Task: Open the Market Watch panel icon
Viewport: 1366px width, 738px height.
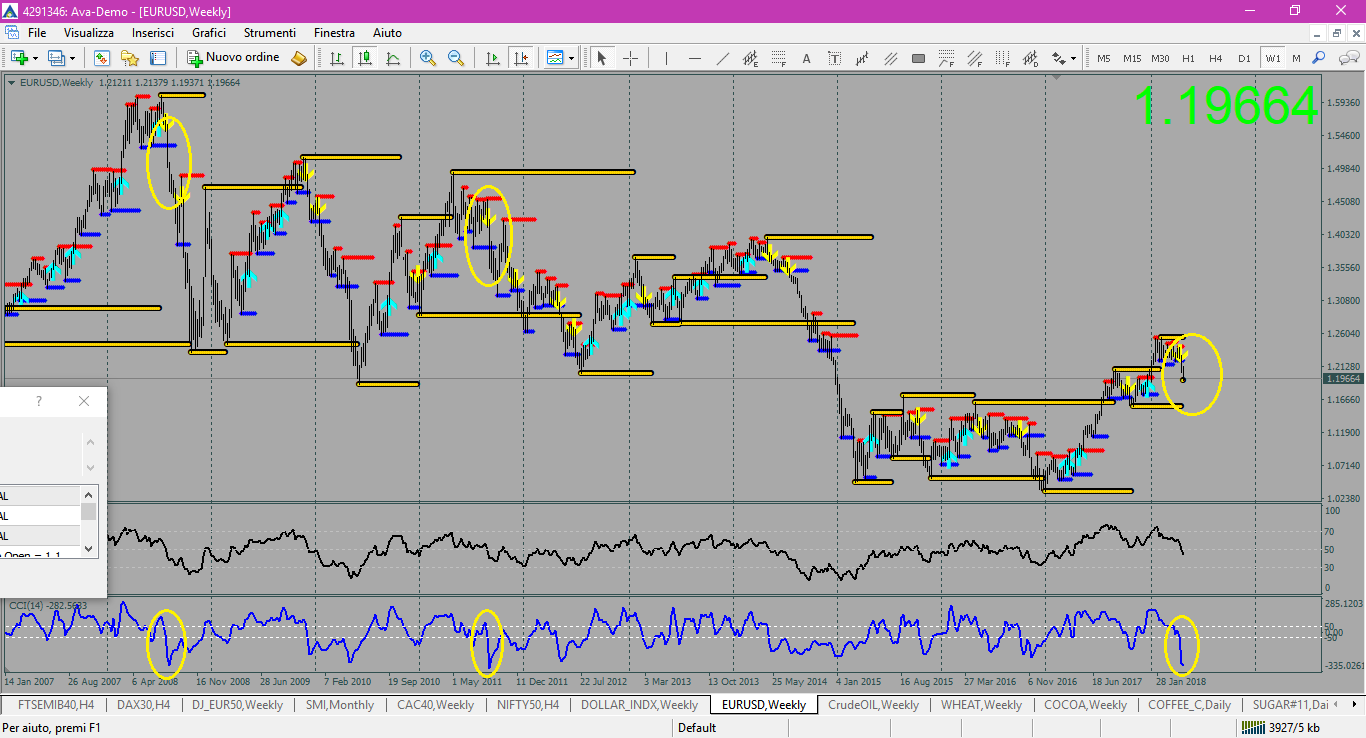Action: pos(102,58)
